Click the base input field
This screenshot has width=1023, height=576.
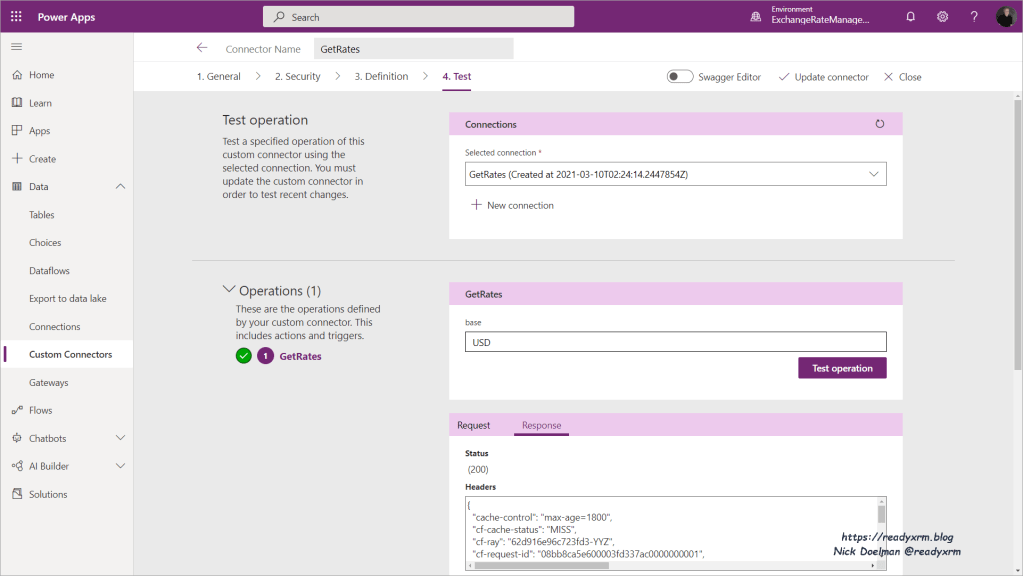pyautogui.click(x=675, y=342)
